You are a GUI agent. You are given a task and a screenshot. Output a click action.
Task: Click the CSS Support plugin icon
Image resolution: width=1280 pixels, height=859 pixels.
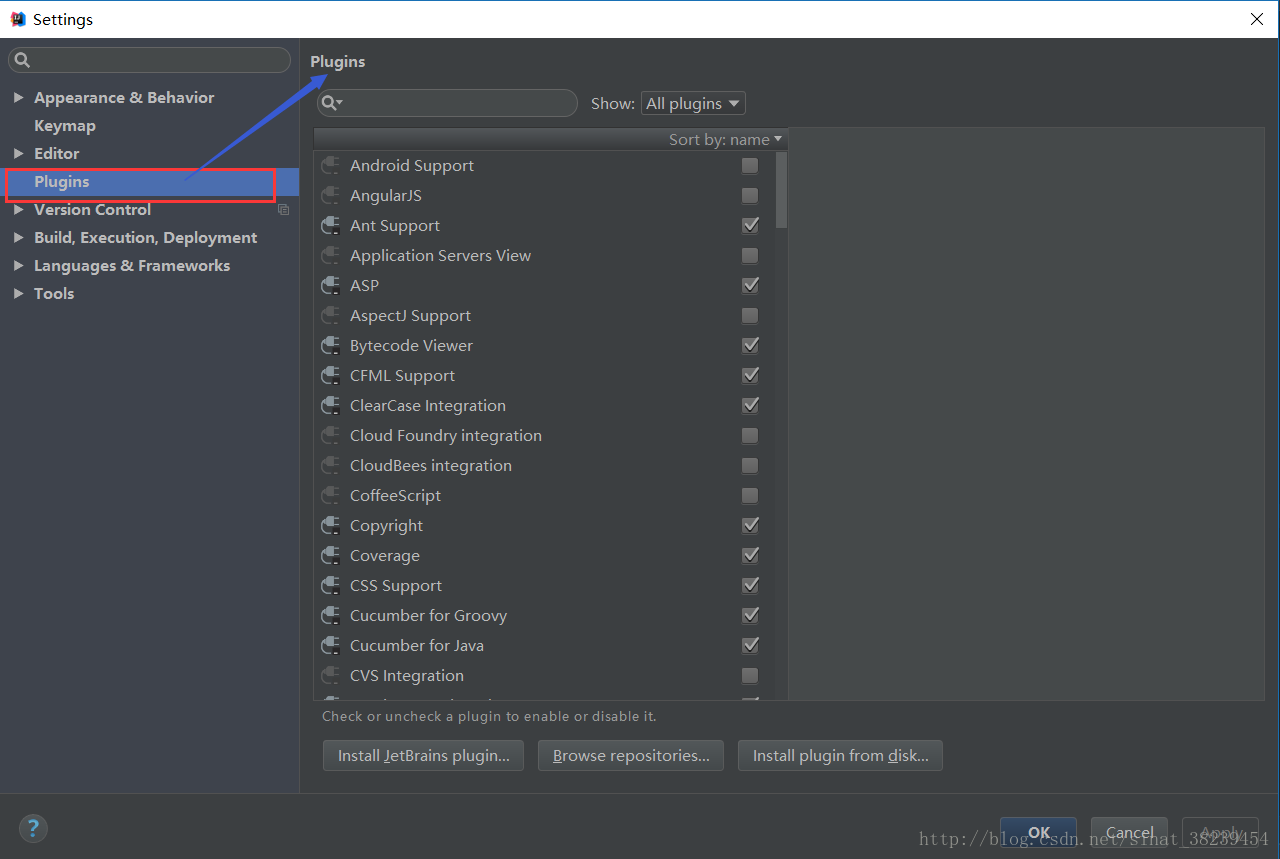coord(330,586)
